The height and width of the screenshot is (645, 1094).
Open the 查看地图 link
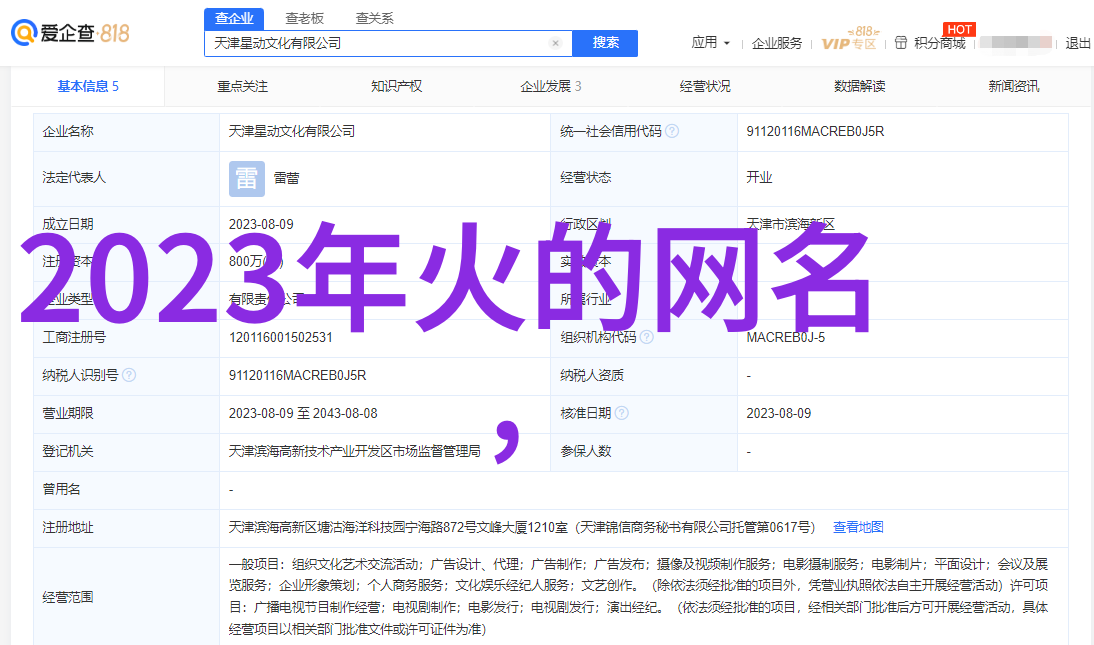click(858, 527)
